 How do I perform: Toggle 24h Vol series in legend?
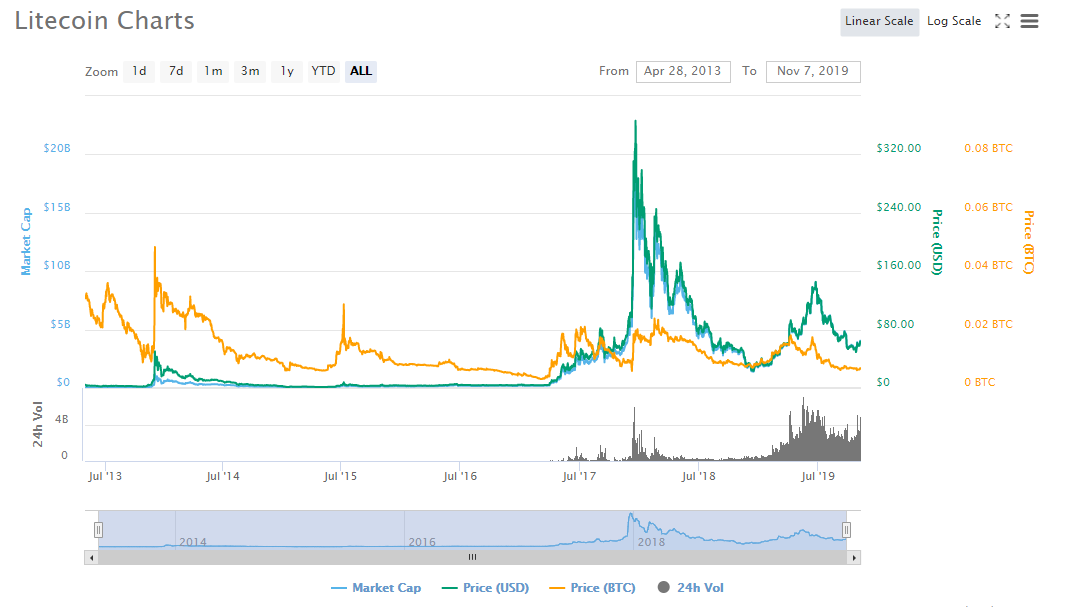[691, 588]
